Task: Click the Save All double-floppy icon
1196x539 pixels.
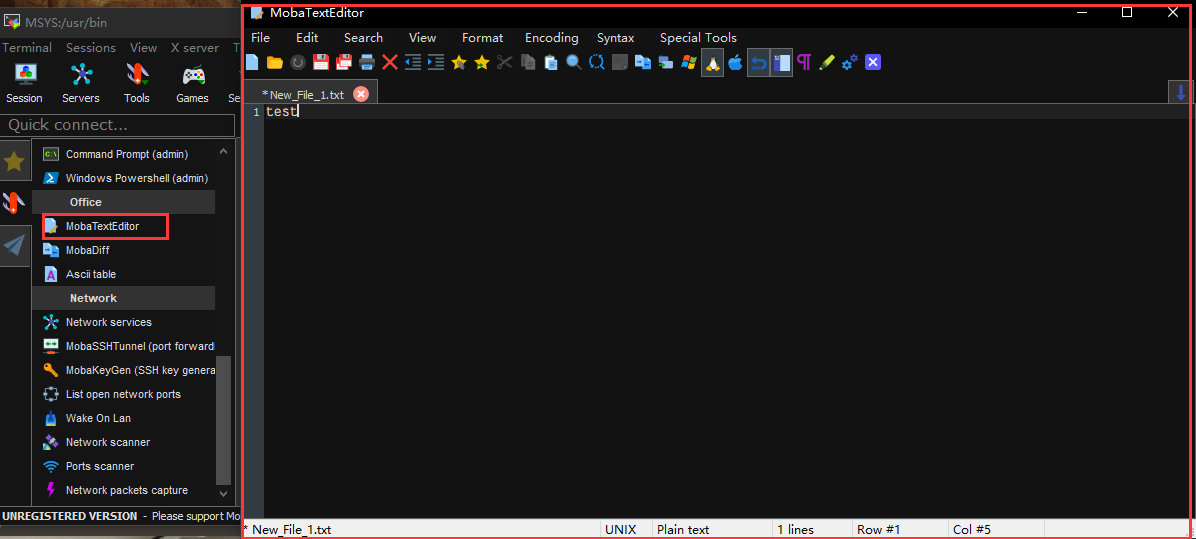Action: (x=344, y=63)
